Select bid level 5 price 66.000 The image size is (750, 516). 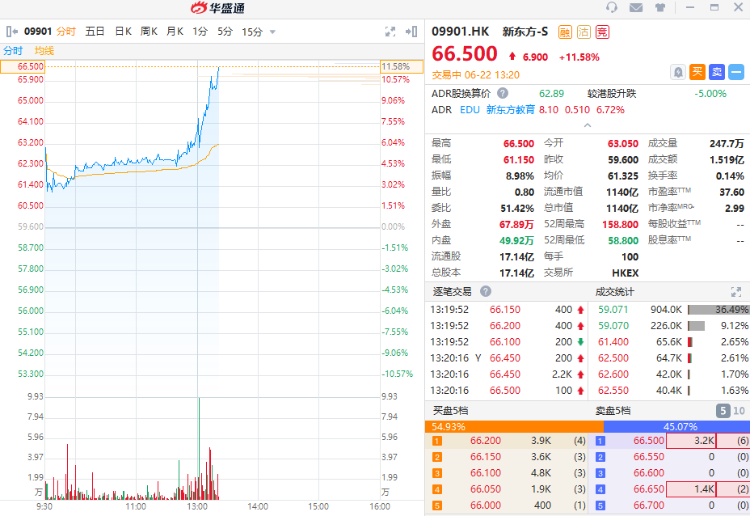tap(485, 505)
